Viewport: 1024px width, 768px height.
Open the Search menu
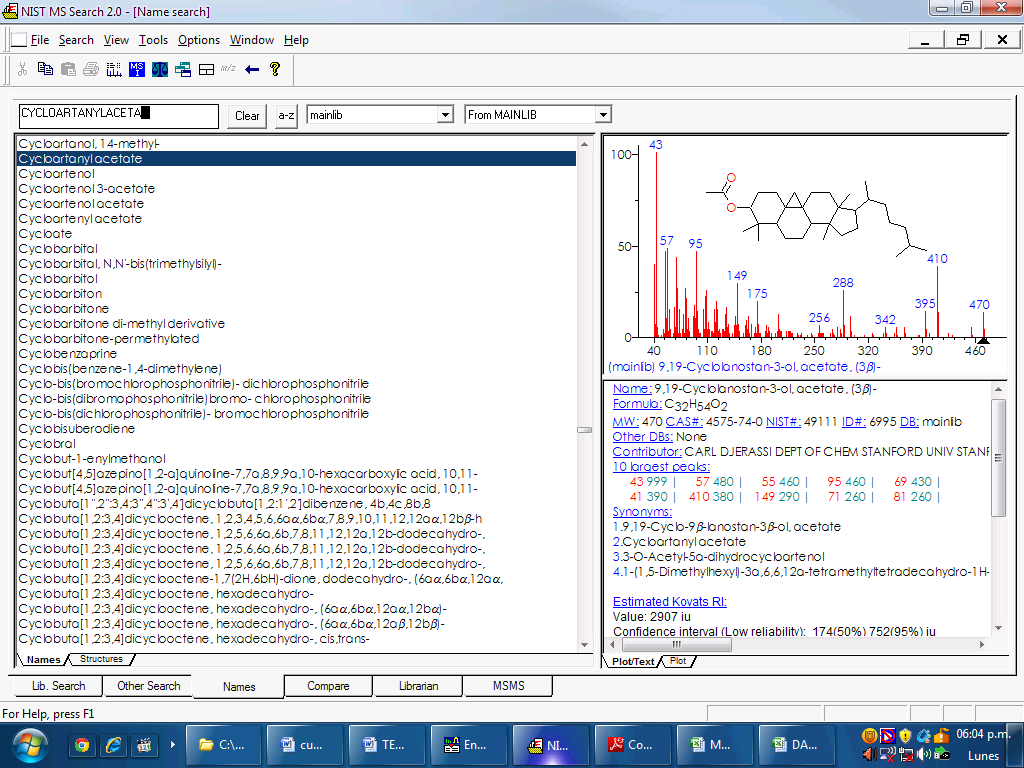coord(76,40)
